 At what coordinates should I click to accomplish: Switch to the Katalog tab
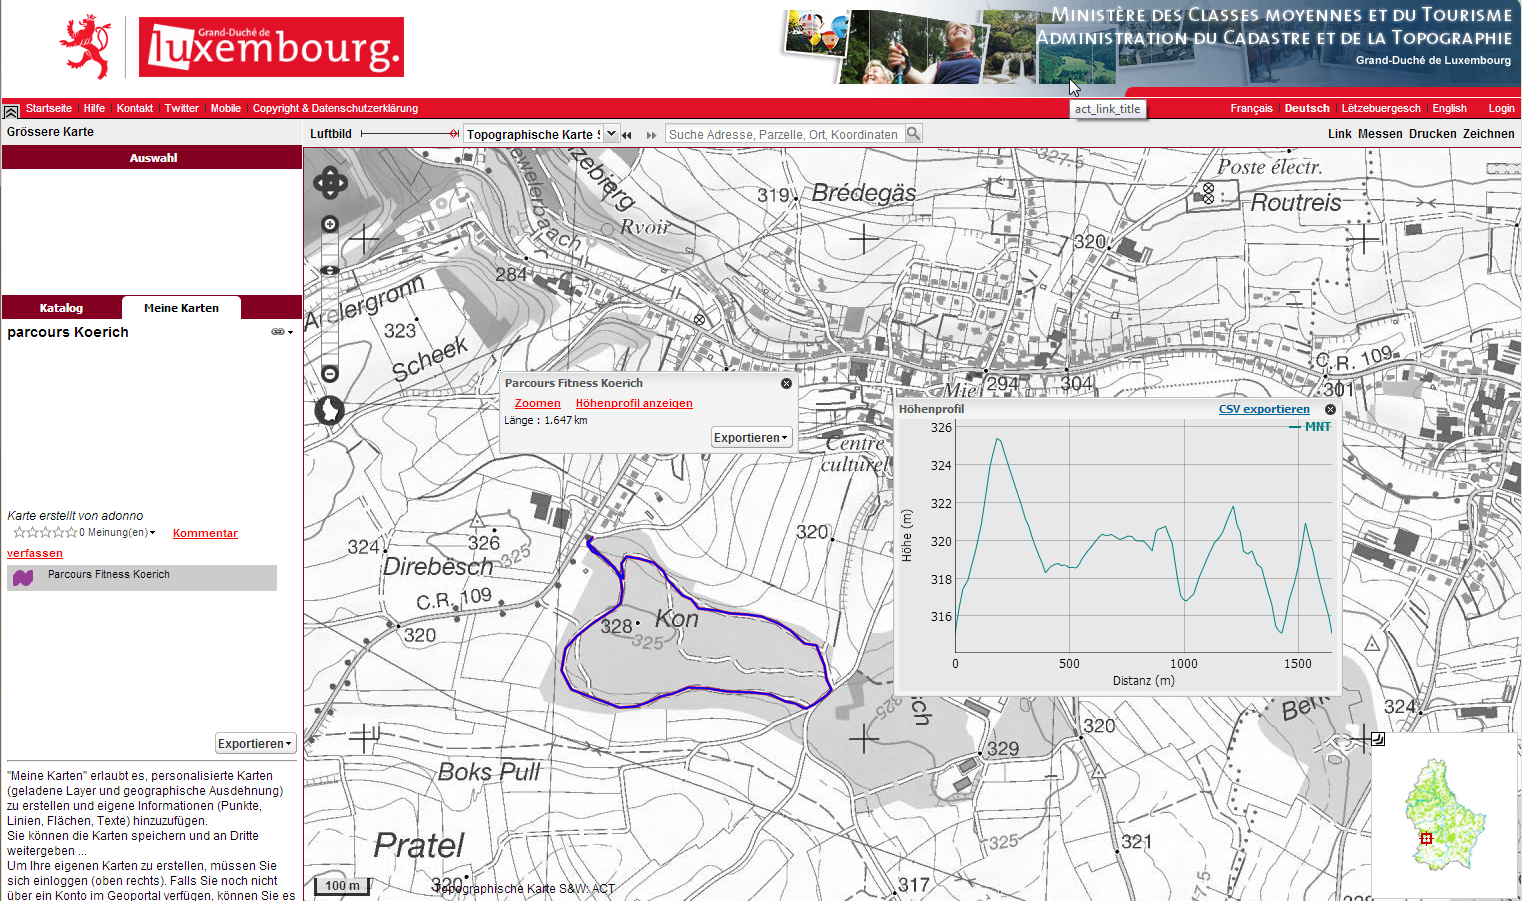tap(61, 308)
